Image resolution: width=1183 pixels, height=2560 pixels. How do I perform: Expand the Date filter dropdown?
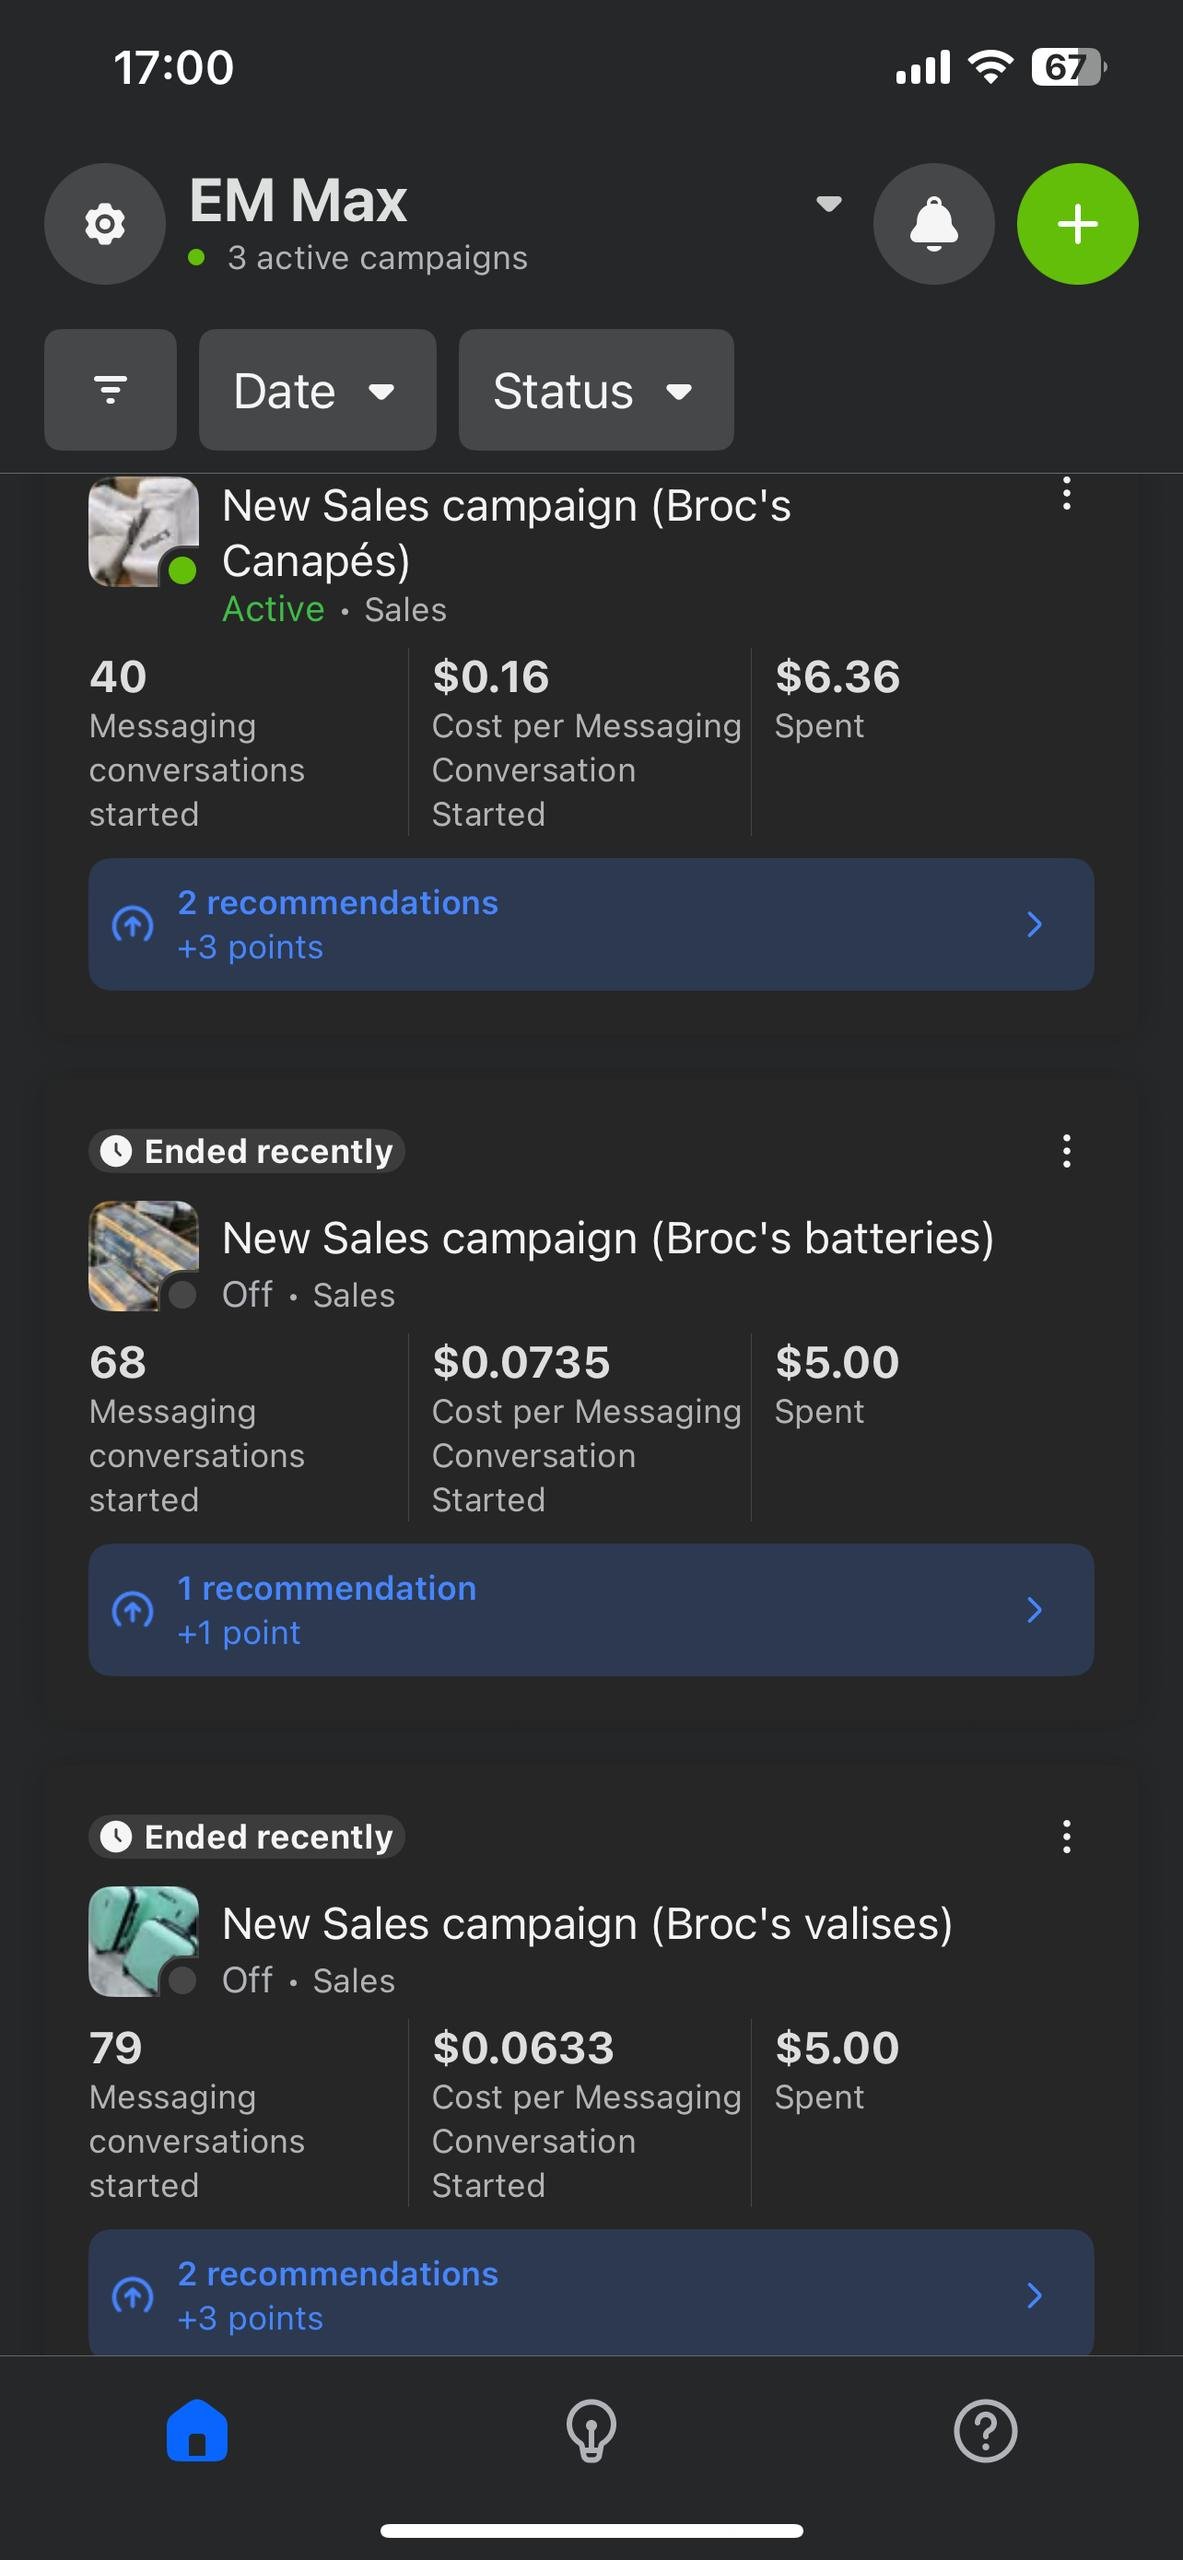coord(318,390)
